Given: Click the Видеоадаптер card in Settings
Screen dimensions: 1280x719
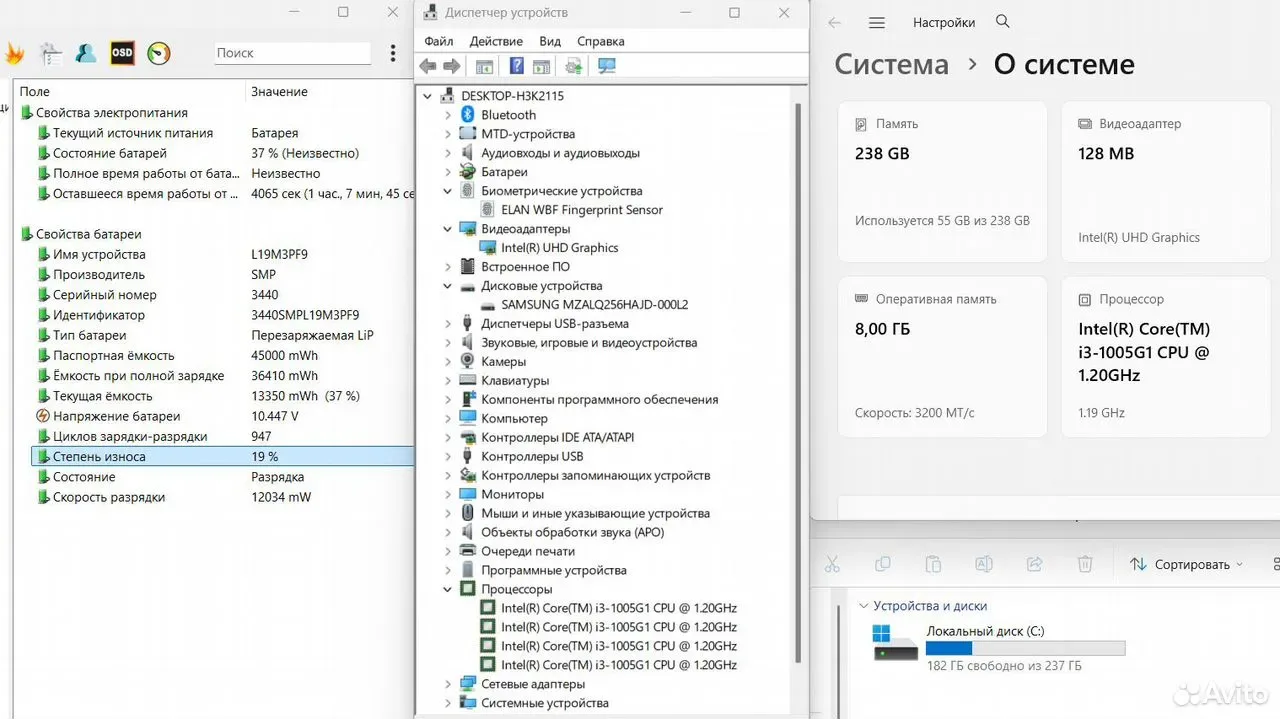Looking at the screenshot, I should point(1166,181).
